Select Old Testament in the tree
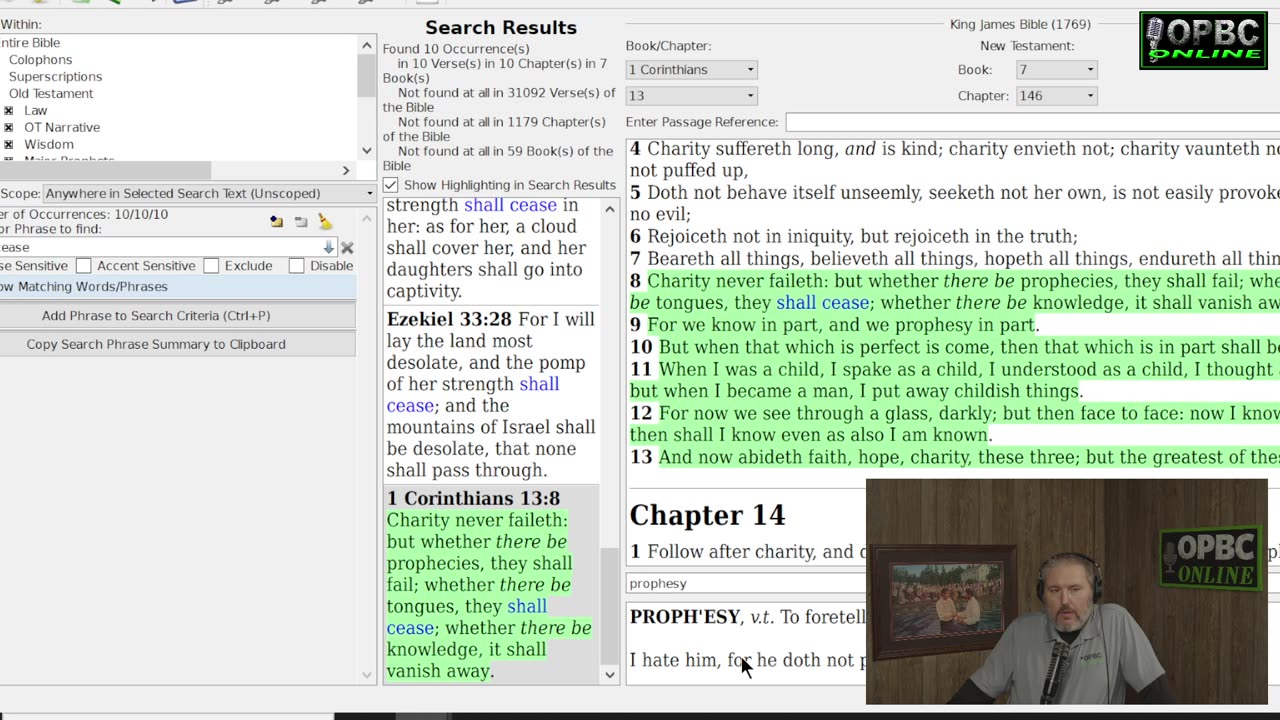This screenshot has height=720, width=1280. (51, 94)
